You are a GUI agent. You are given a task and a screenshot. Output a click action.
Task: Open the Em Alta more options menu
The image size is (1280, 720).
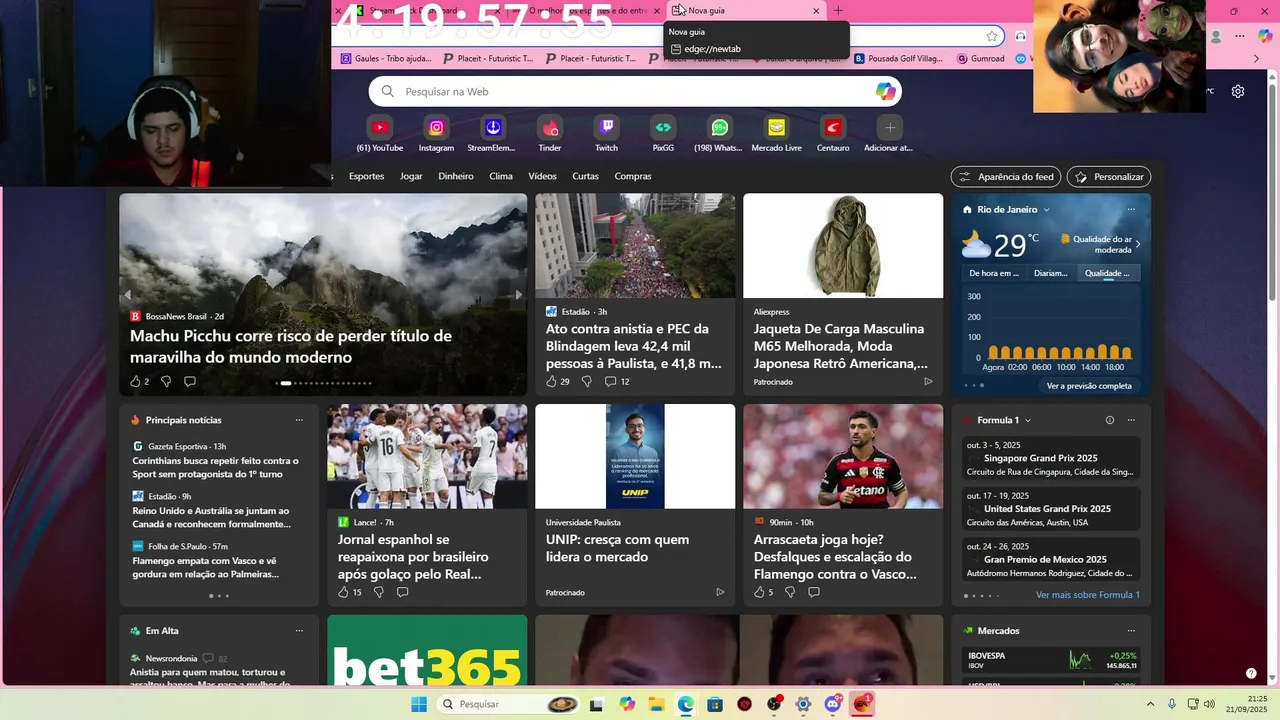[x=299, y=631]
